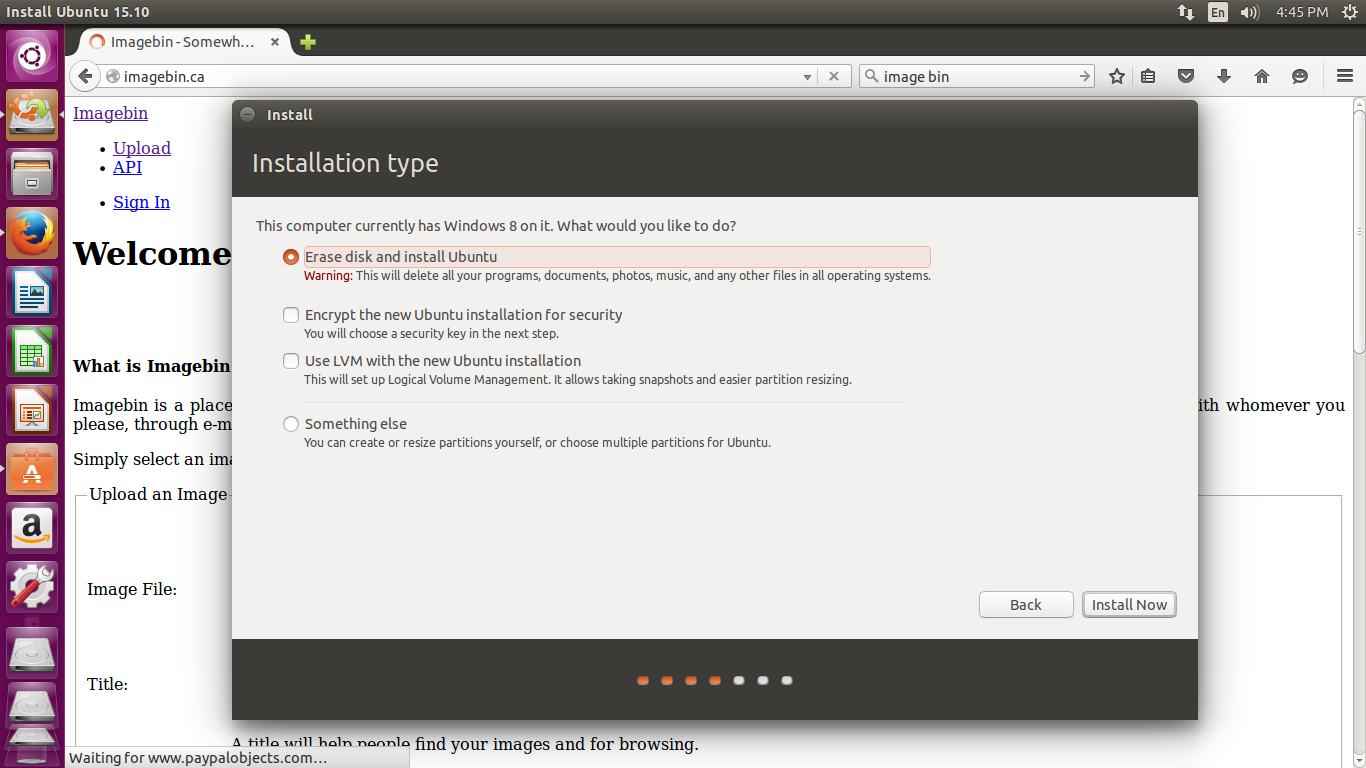Open the En keyboard layout indicator
This screenshot has height=768, width=1366.
1217,12
